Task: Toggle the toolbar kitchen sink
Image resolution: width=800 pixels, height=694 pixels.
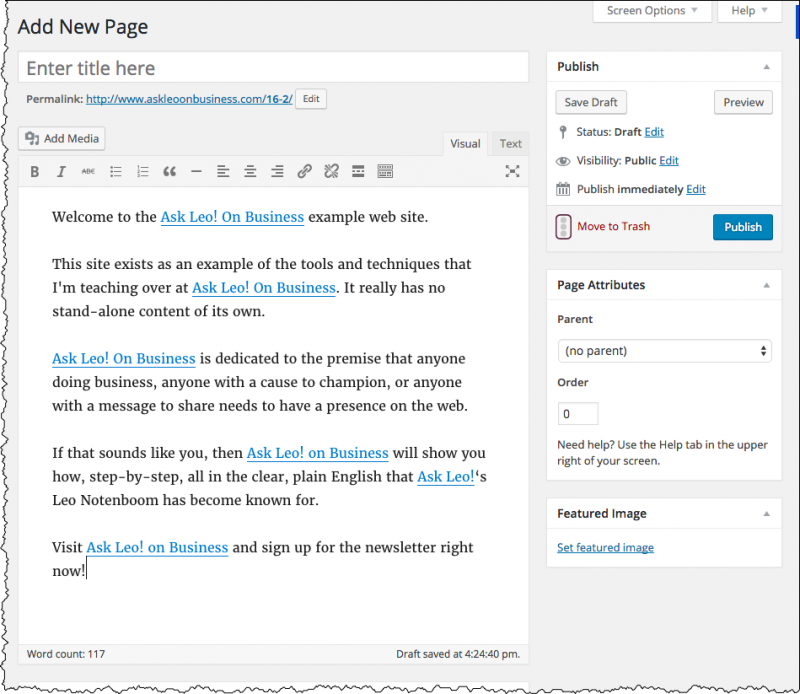Action: [385, 171]
